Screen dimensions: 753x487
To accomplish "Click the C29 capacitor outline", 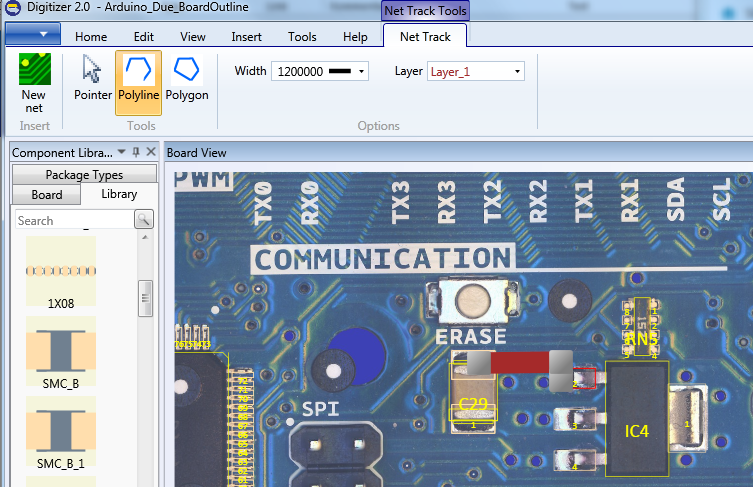I will [x=473, y=391].
